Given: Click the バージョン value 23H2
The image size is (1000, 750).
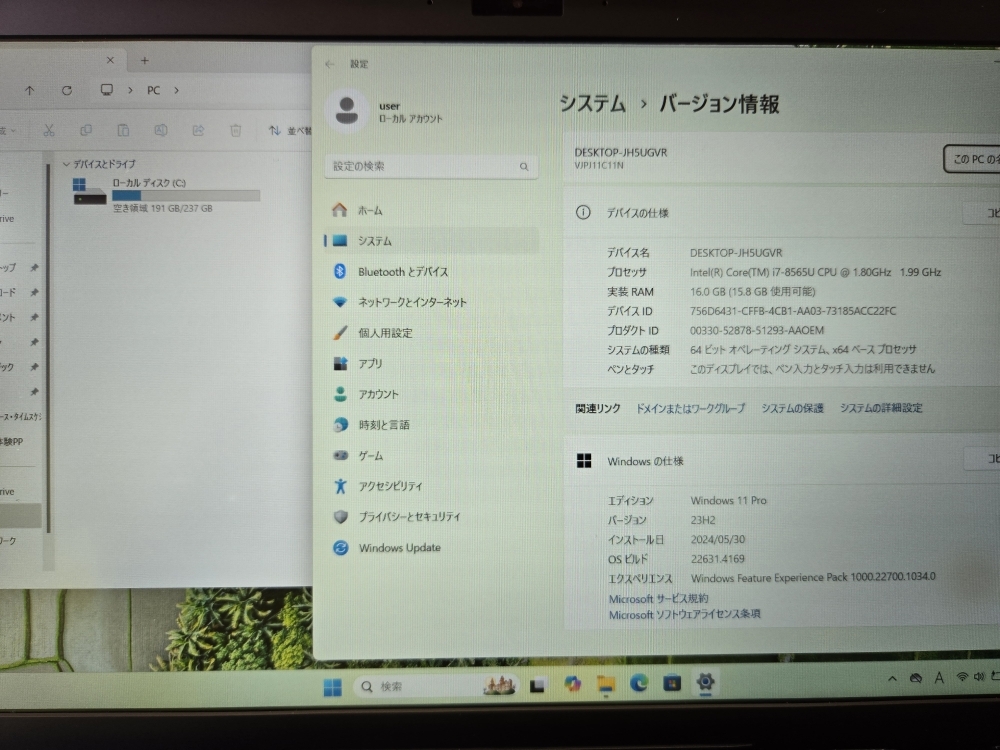Looking at the screenshot, I should click(703, 520).
